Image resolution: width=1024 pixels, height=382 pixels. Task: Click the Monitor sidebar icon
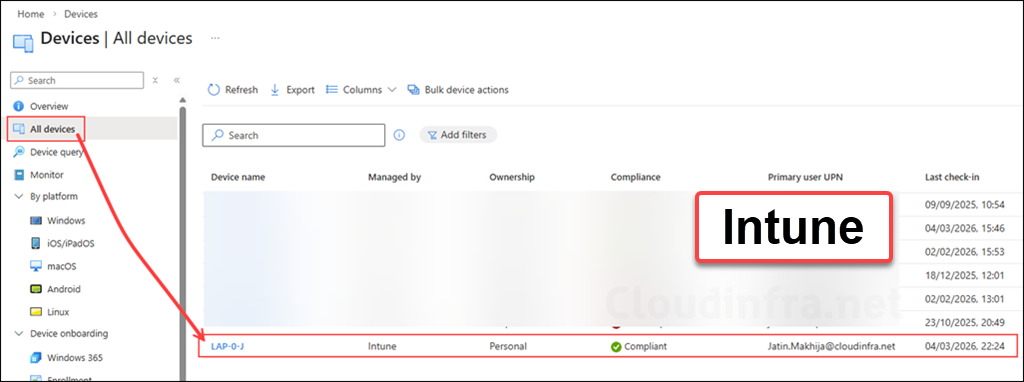tap(18, 175)
